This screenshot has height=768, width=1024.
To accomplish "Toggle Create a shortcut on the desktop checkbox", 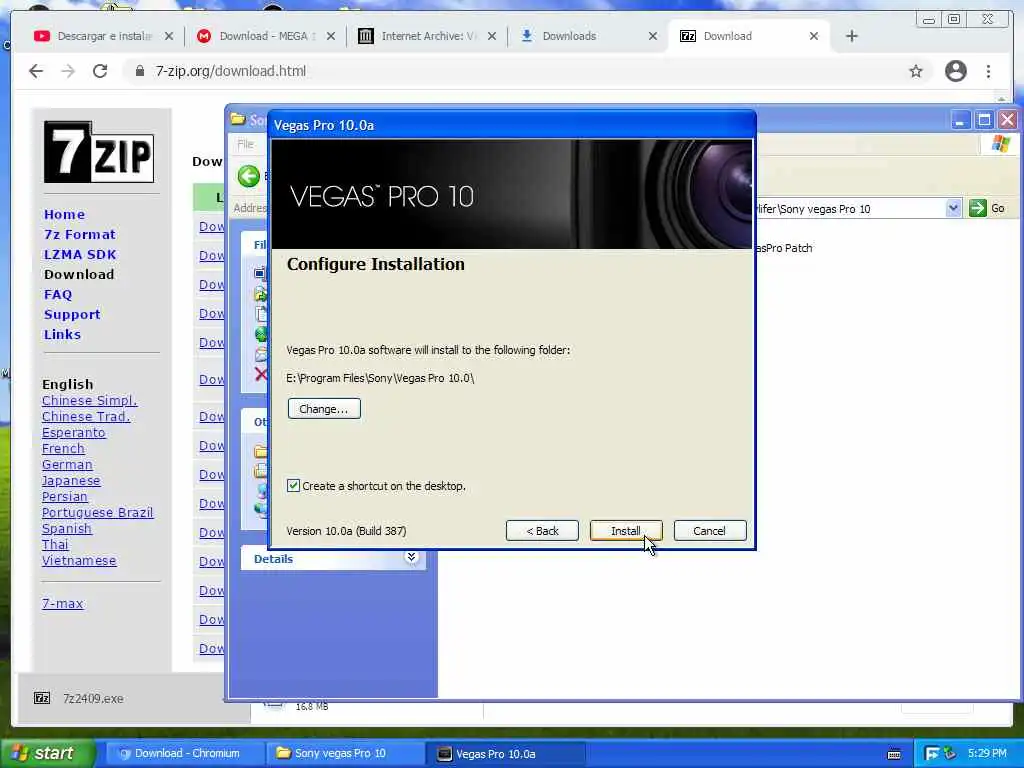I will [293, 485].
